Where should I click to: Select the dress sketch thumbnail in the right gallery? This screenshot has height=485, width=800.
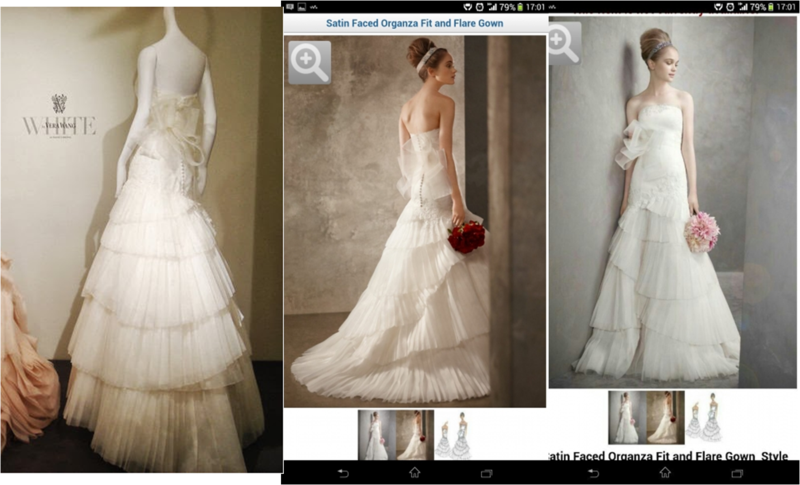tap(703, 418)
